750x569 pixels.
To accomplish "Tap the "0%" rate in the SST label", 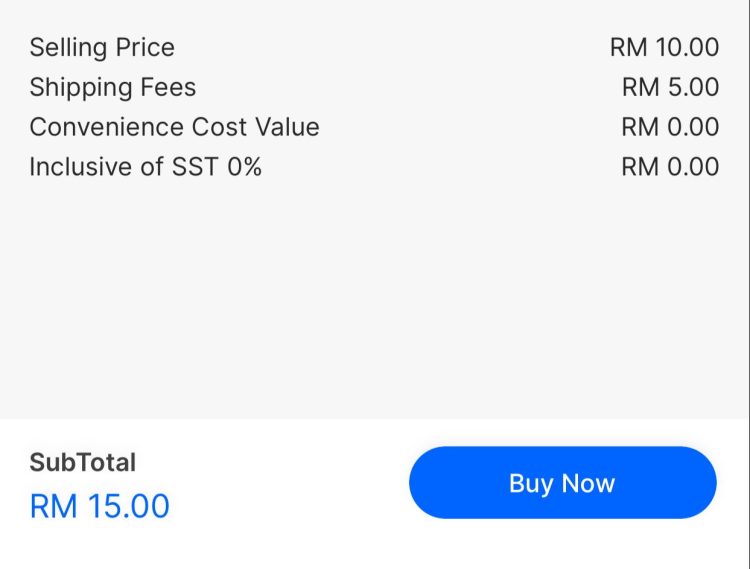I will point(244,167).
